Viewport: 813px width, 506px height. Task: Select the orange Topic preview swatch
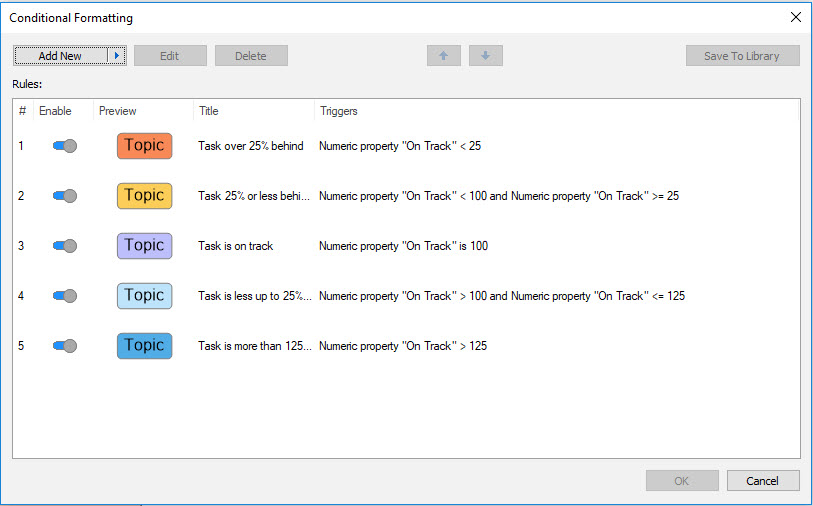(x=144, y=146)
